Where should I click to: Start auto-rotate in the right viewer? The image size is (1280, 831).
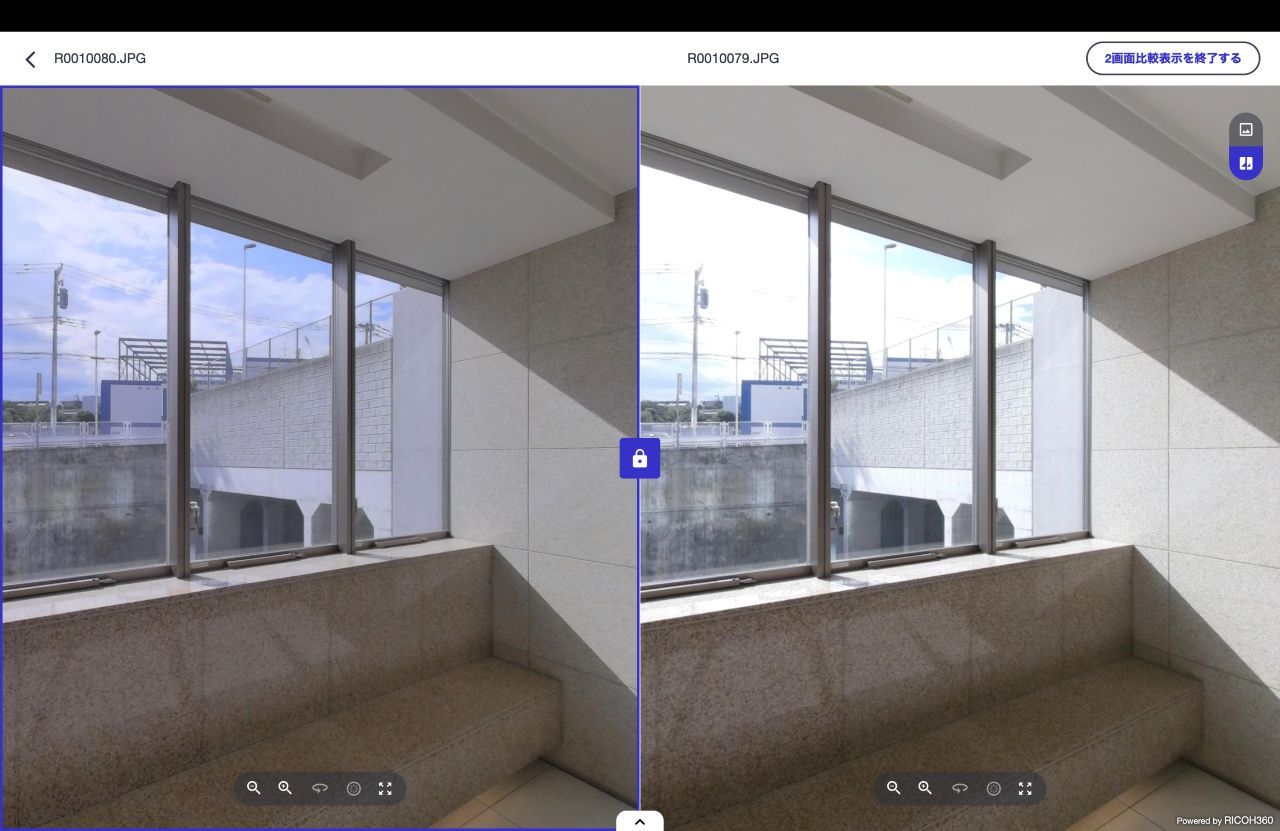[x=960, y=788]
